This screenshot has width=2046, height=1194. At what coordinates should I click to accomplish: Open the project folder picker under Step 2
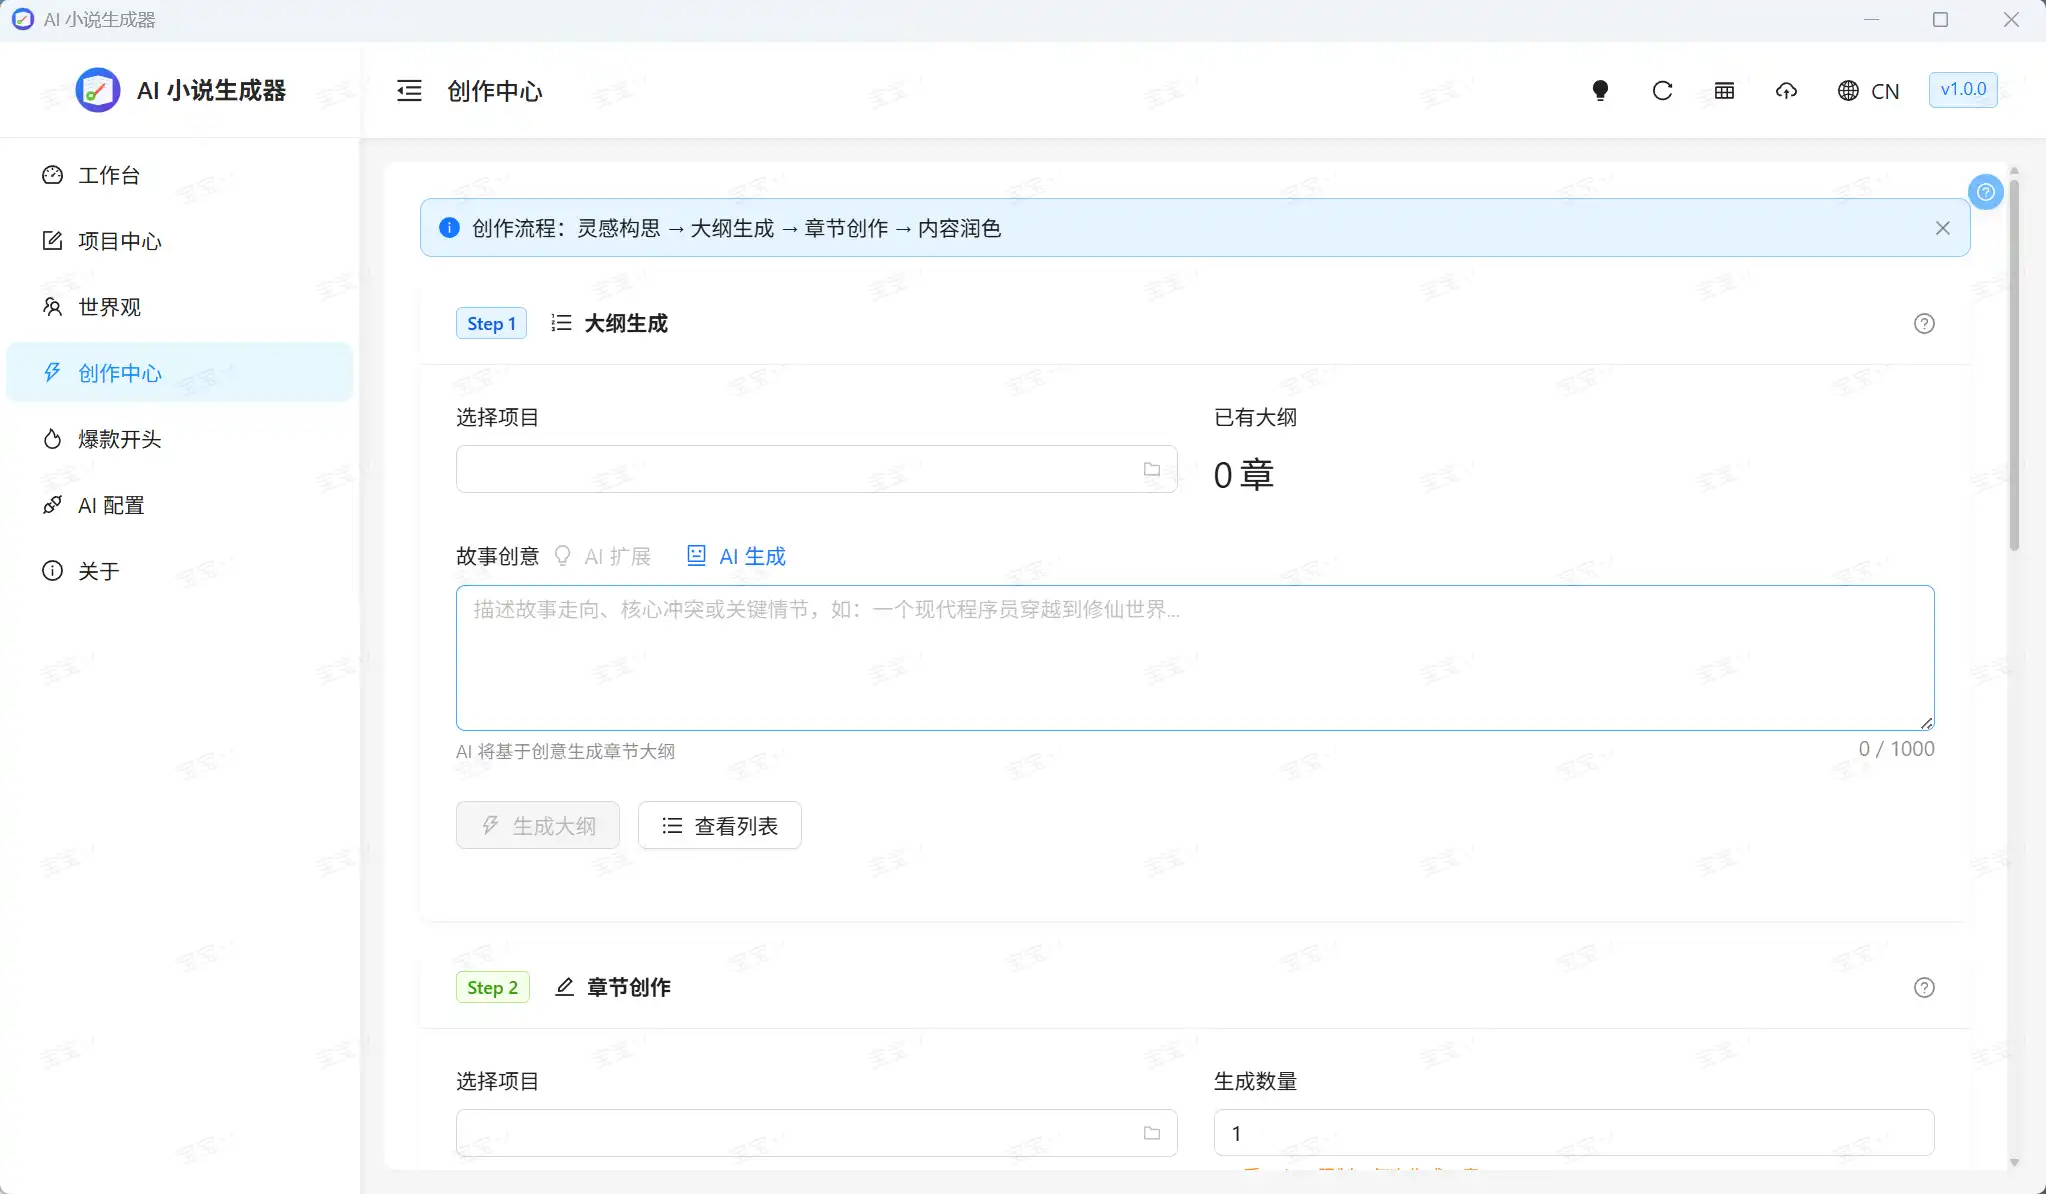coord(1151,1132)
